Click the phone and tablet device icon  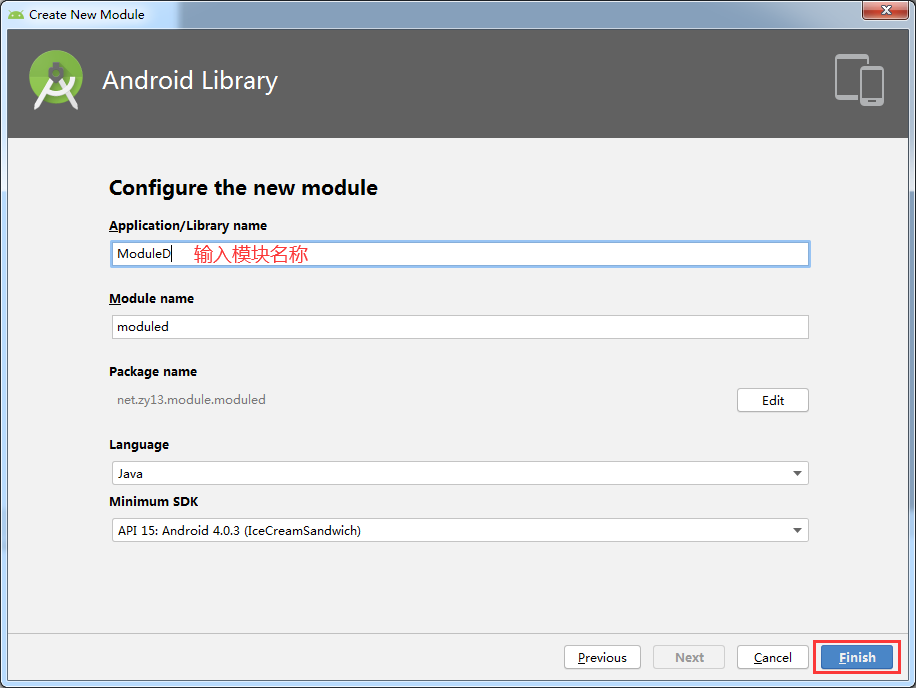[859, 80]
